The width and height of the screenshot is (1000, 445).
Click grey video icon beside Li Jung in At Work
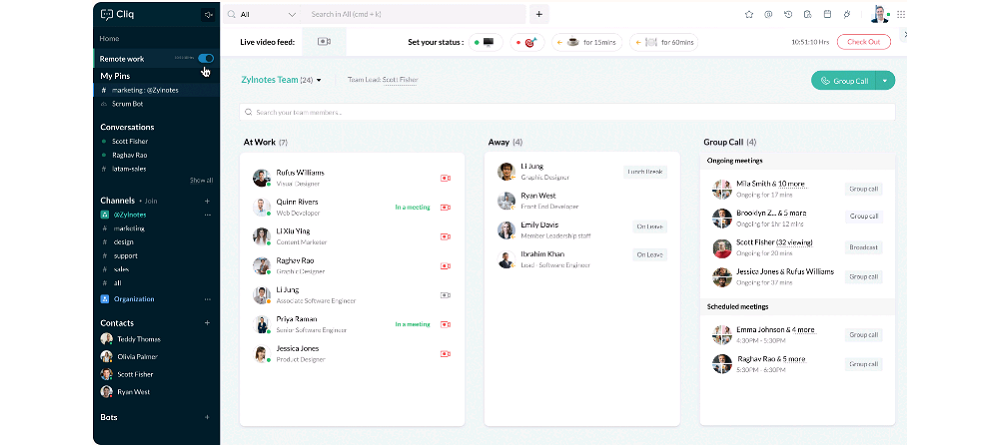pos(445,295)
